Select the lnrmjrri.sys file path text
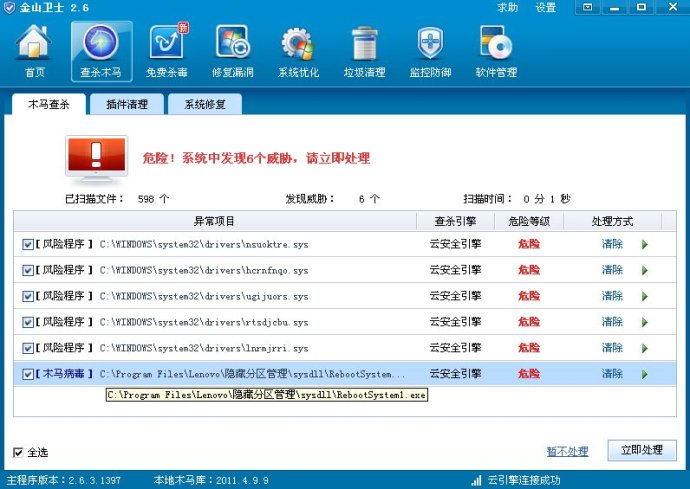Viewport: 690px width, 489px height. pos(204,348)
